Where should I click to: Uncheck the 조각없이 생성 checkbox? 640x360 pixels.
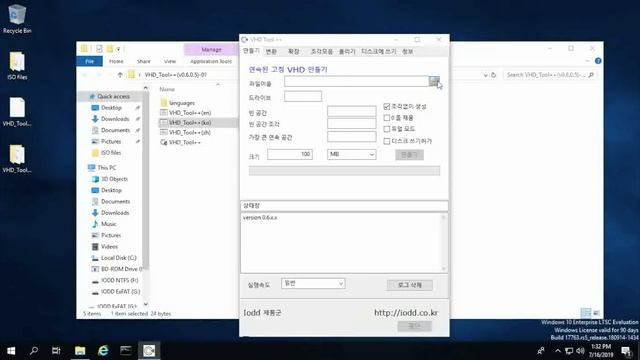coord(387,107)
